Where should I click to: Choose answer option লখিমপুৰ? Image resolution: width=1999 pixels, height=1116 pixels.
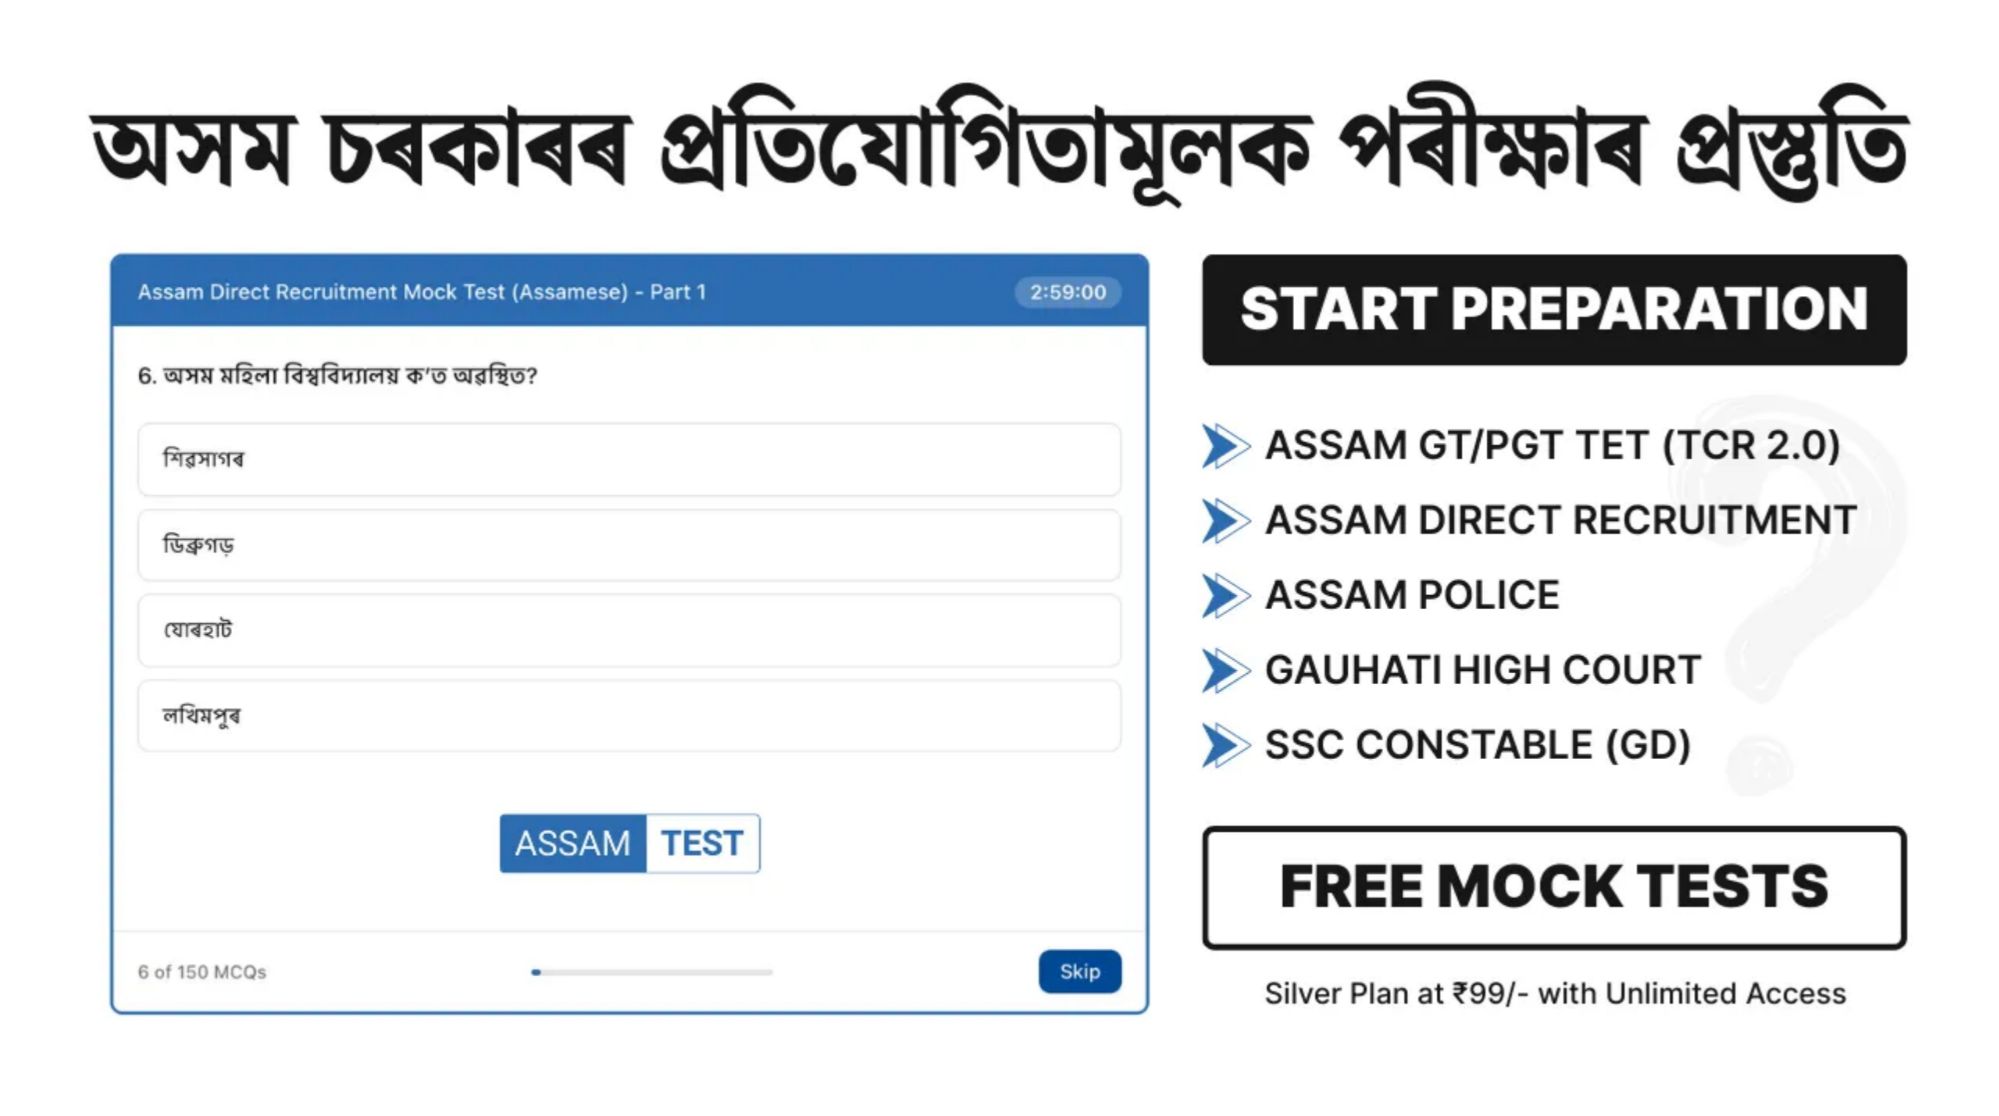pos(629,716)
